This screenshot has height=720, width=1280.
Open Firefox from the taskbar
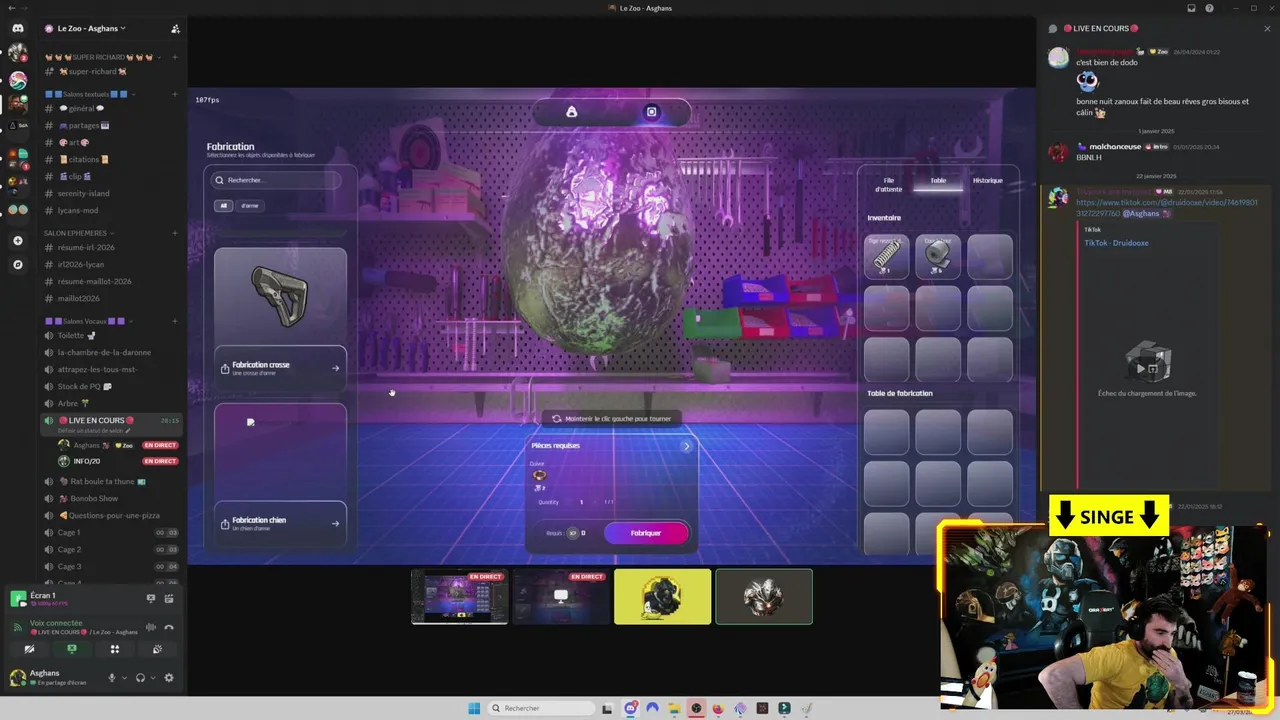coord(718,708)
